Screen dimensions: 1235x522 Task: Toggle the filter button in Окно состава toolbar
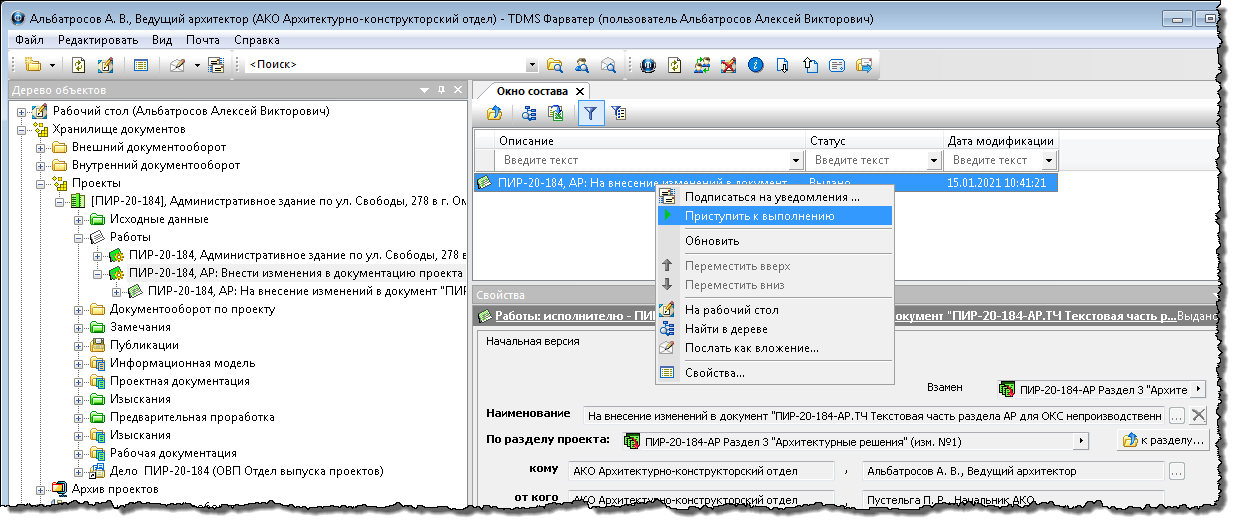(591, 113)
